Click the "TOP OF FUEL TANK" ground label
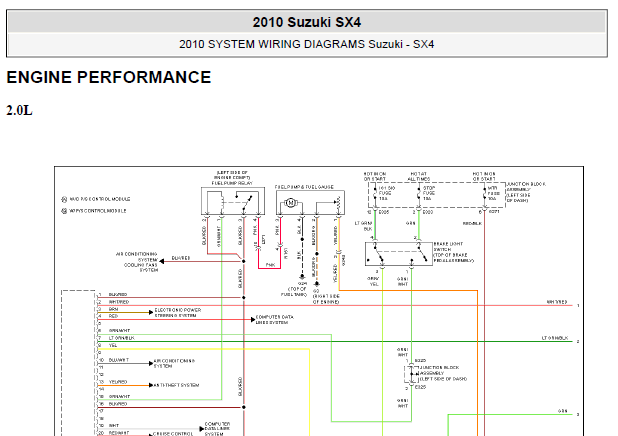Image resolution: width=618 pixels, height=436 pixels. click(294, 291)
